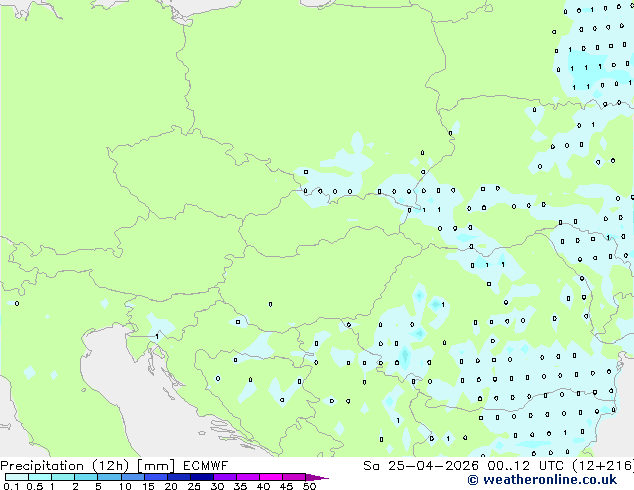Open the weatheronline.co.uk copyright link

tap(542, 480)
